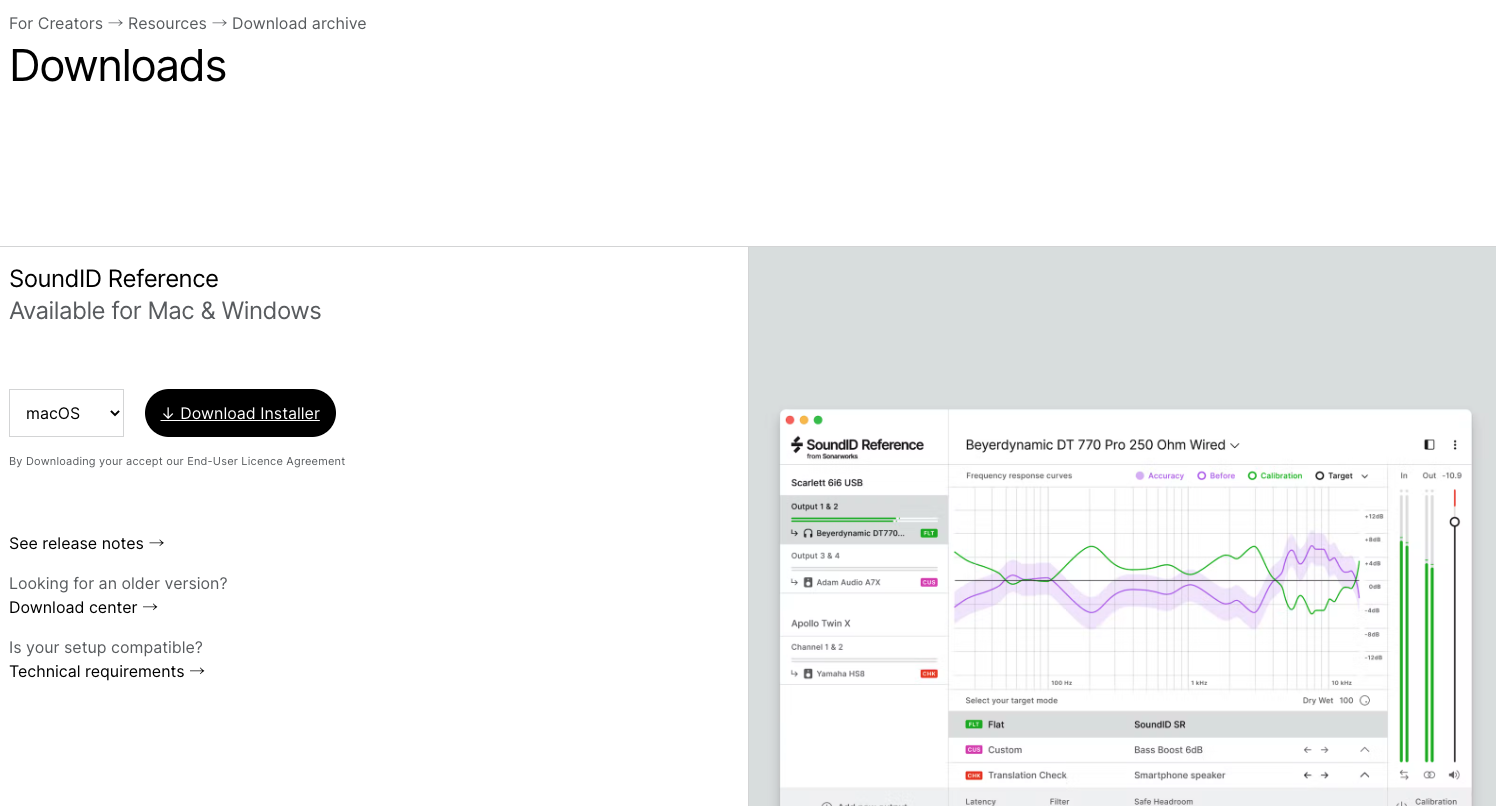This screenshot has width=1496, height=806.
Task: Go to Resources breadcrumb
Action: point(167,23)
